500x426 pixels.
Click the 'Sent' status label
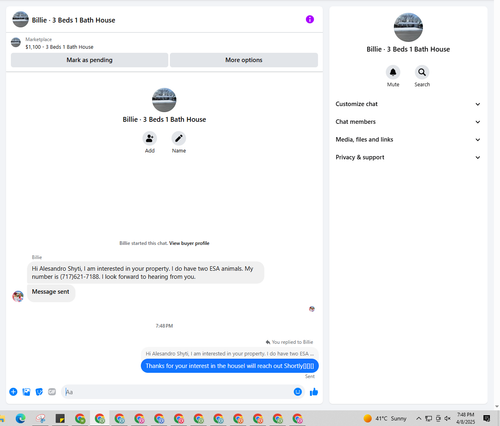[310, 376]
